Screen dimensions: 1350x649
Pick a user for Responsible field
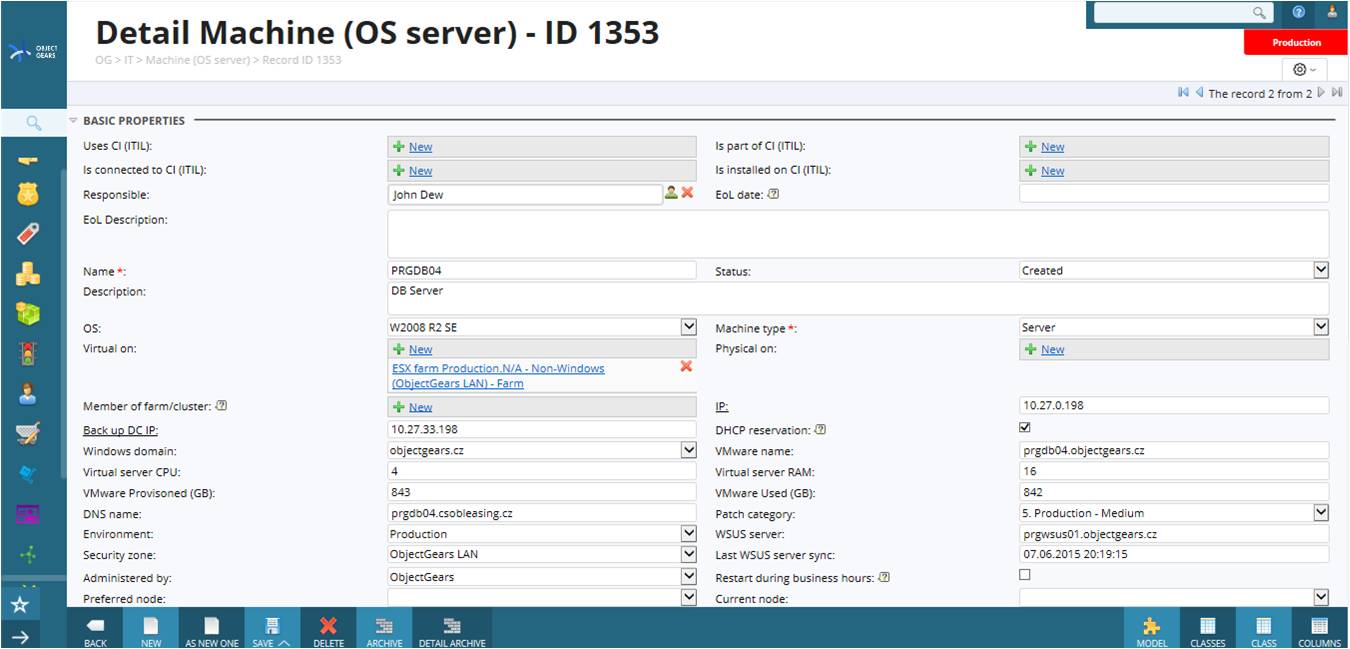[671, 192]
